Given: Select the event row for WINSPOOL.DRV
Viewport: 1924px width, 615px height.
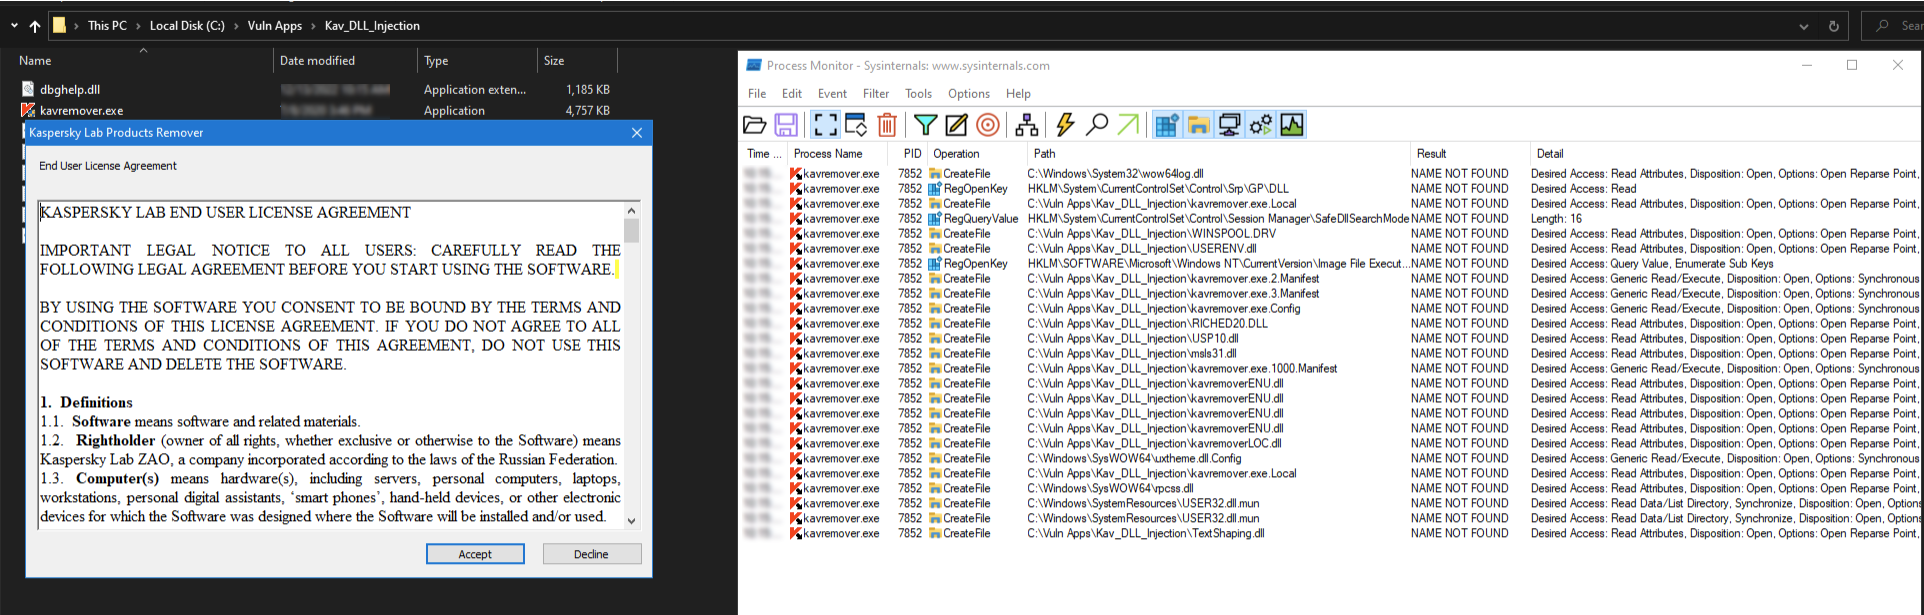Looking at the screenshot, I should (x=1332, y=234).
